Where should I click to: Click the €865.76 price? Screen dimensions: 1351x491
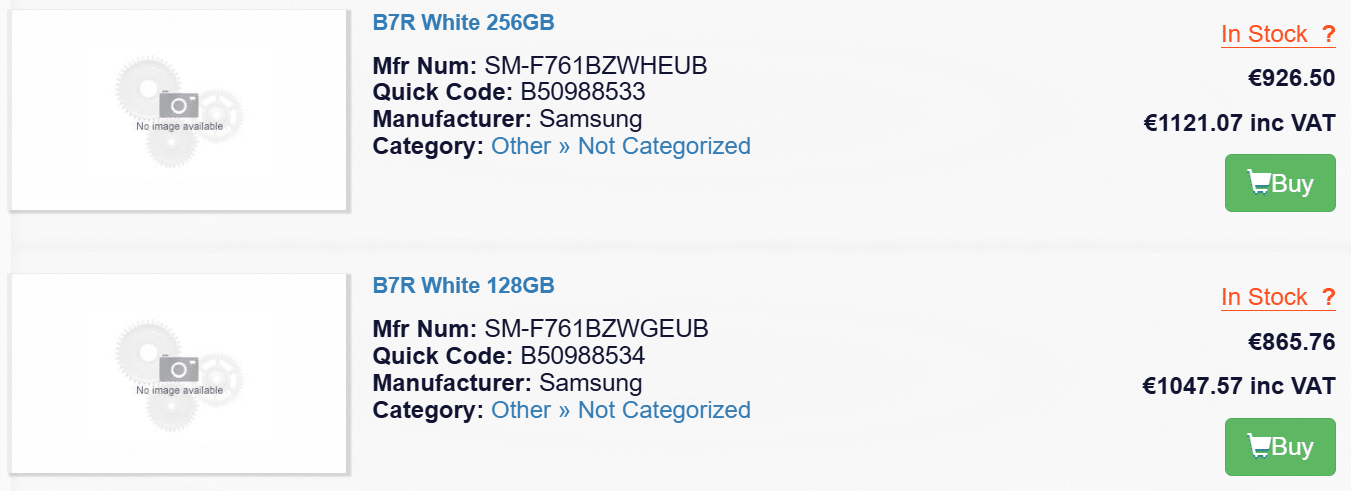pos(1291,342)
